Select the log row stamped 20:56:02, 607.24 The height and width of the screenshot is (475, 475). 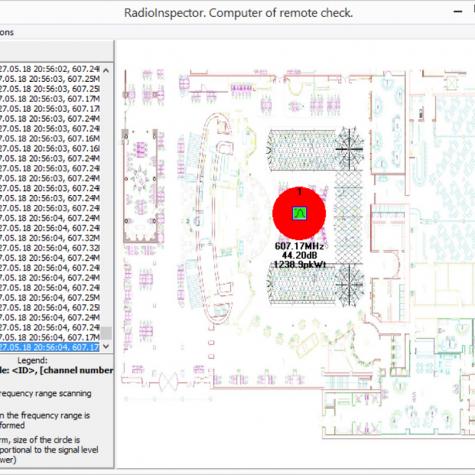pos(50,69)
